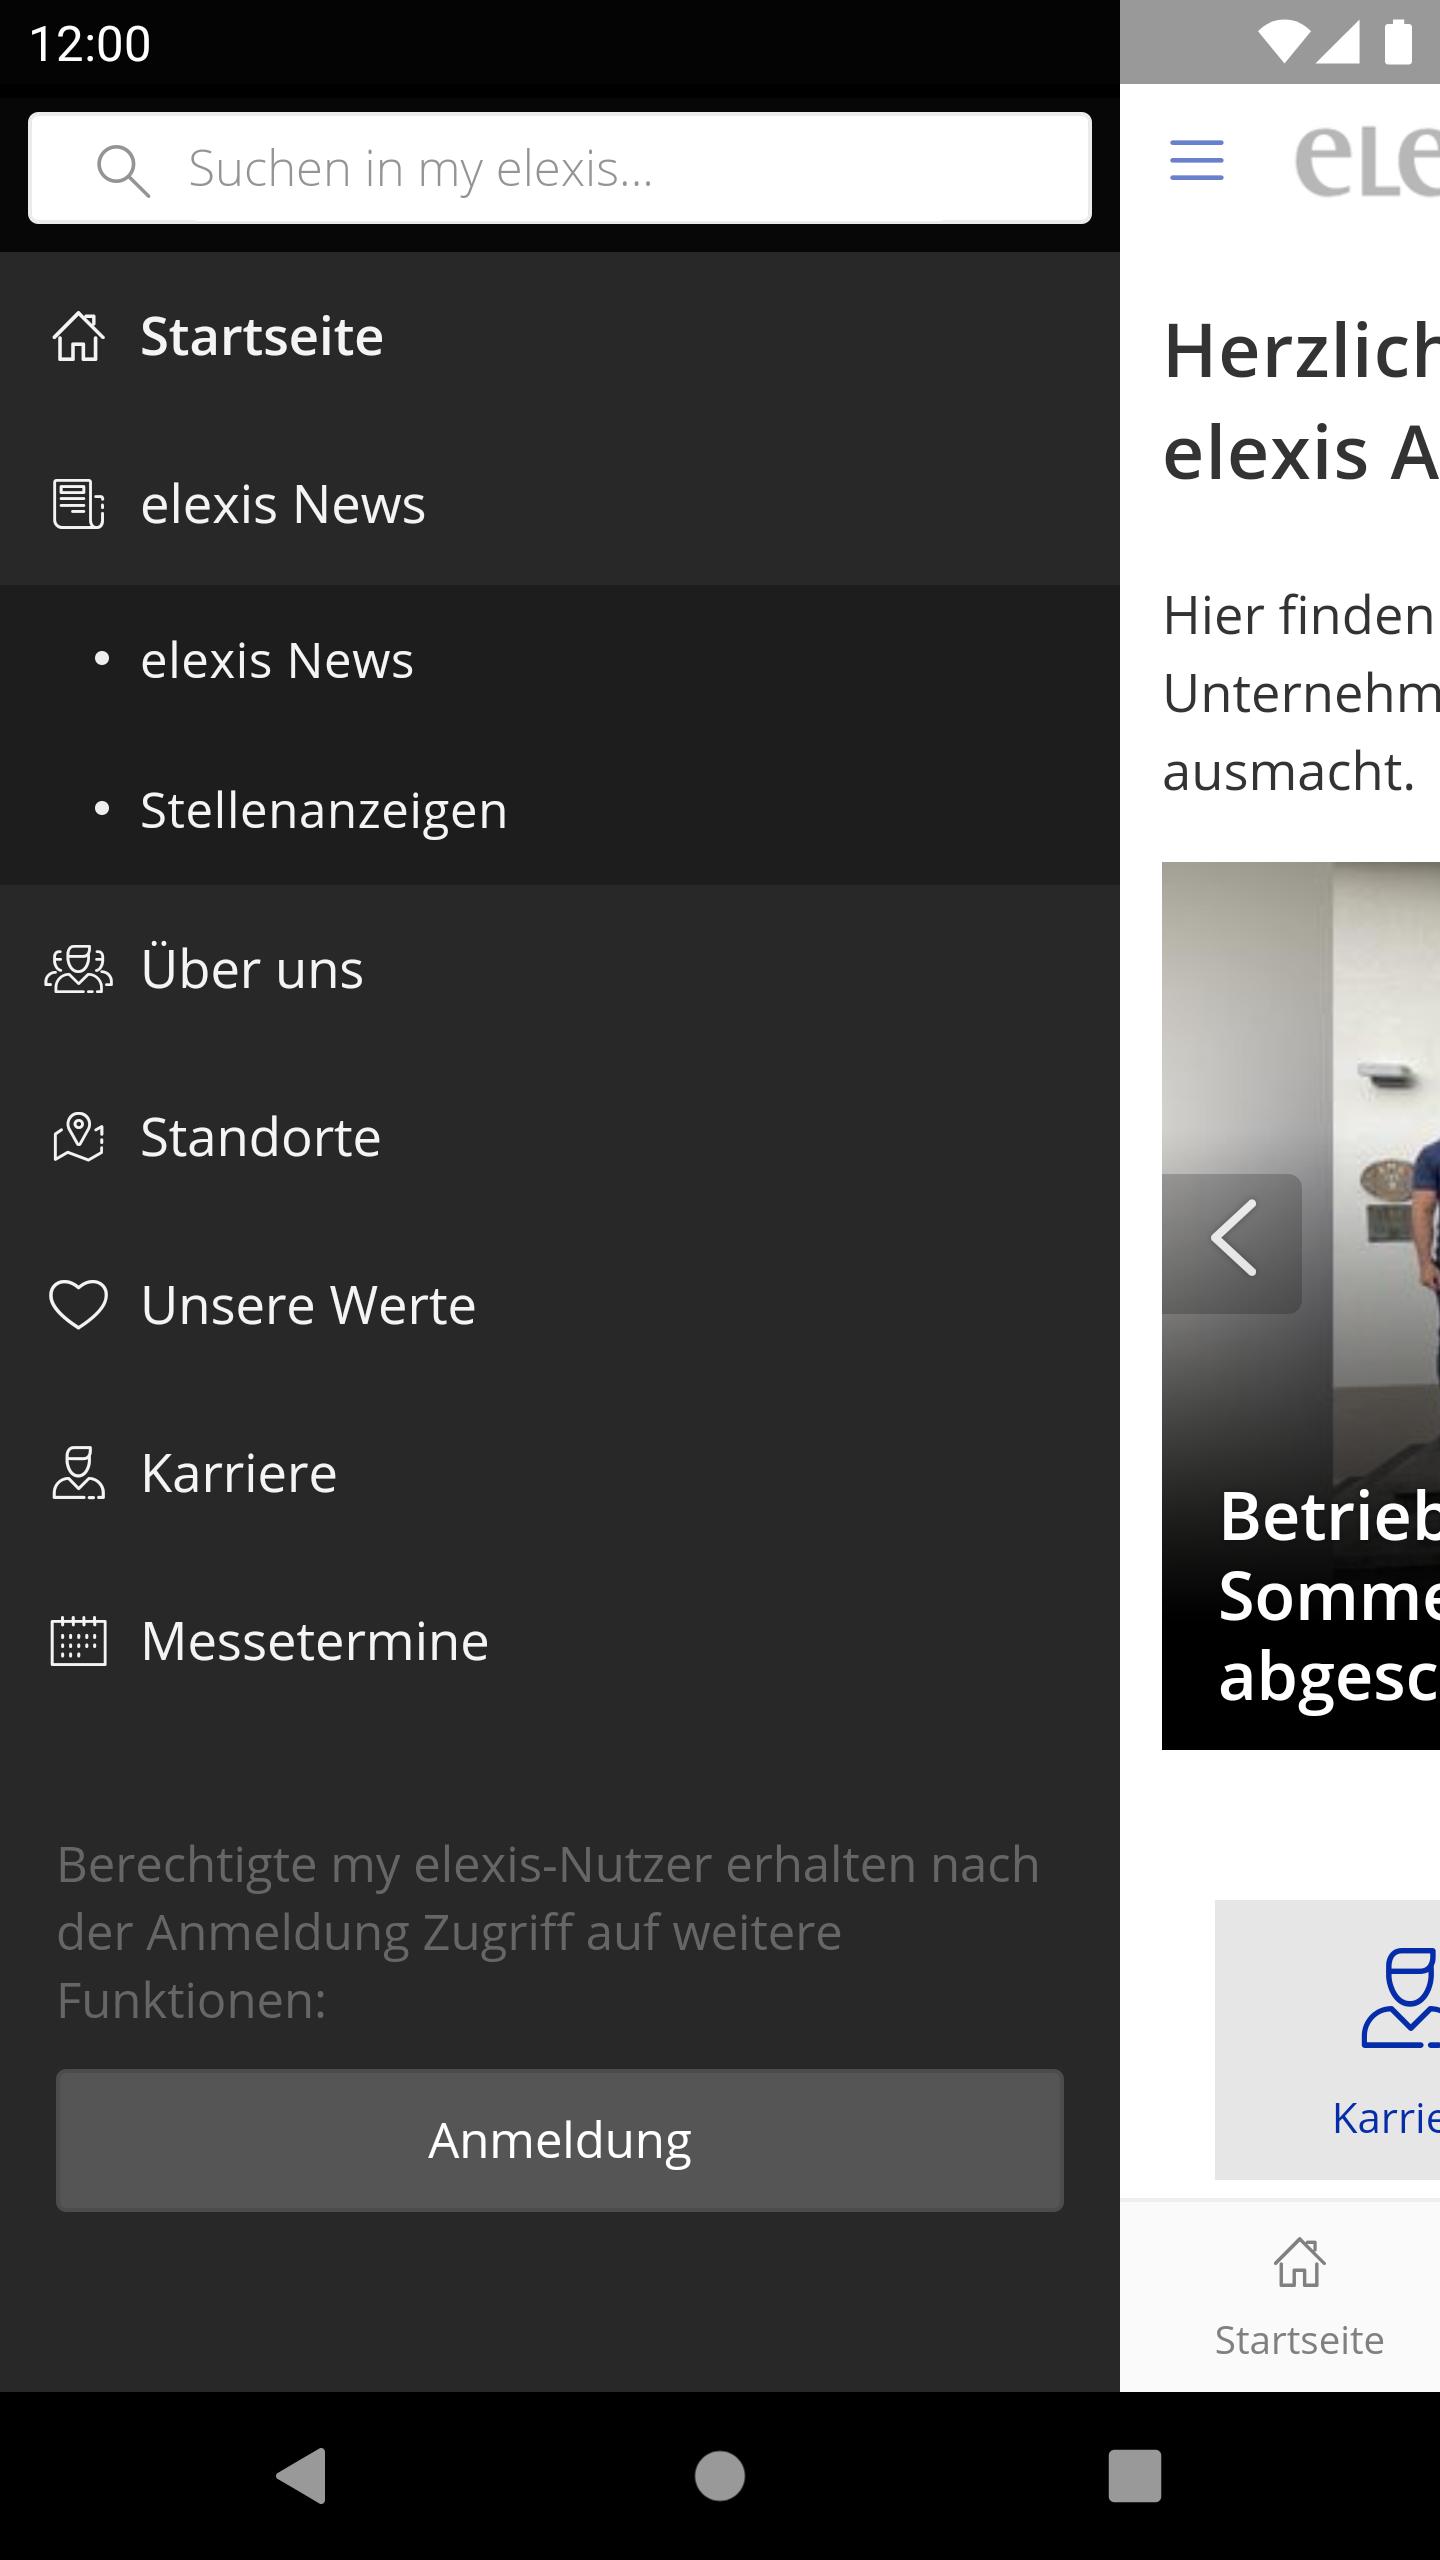Tap the Android back navigation button
Screen dimensions: 1440x2560
pos(302,2476)
